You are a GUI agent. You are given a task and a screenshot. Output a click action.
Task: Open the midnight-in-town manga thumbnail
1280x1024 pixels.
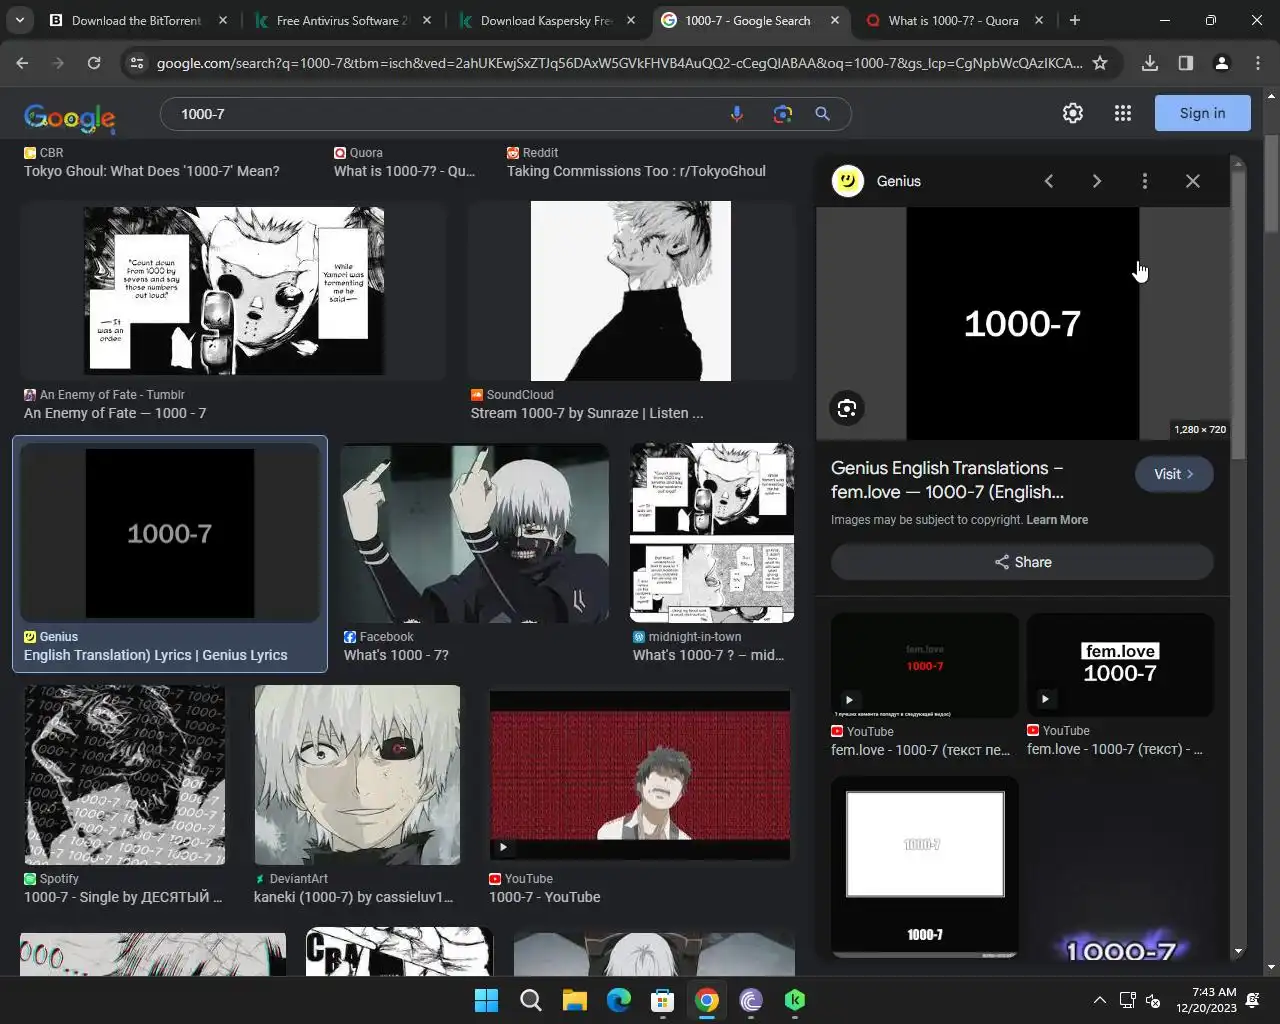click(x=712, y=533)
